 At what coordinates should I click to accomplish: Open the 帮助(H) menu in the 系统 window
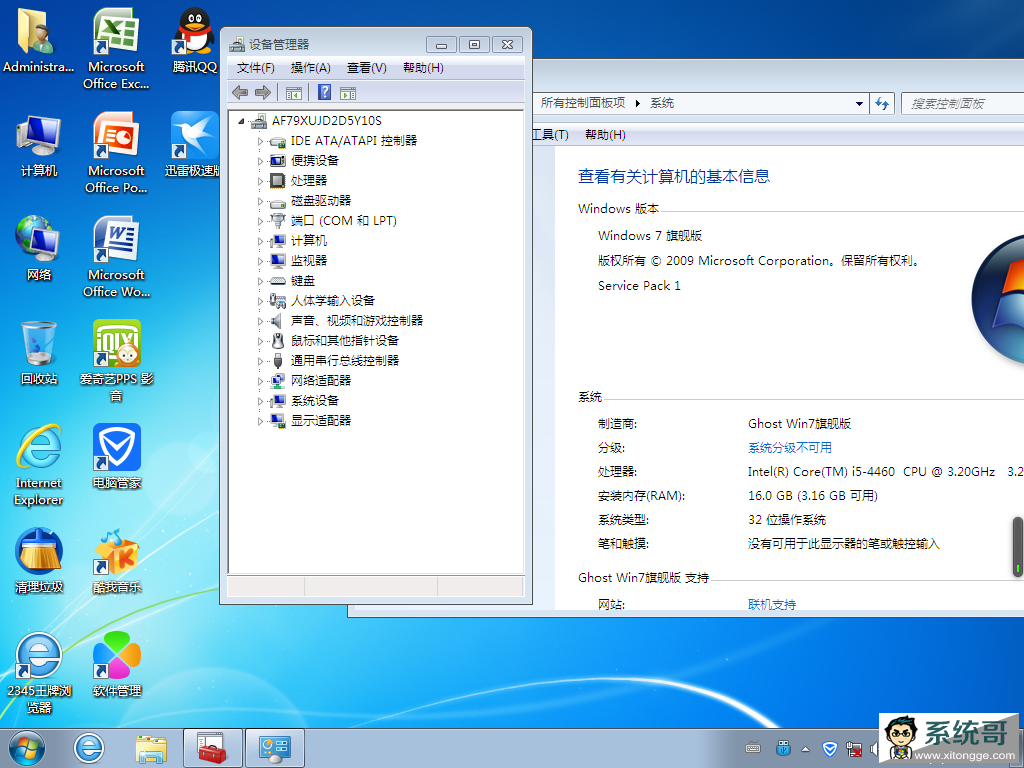(x=605, y=135)
